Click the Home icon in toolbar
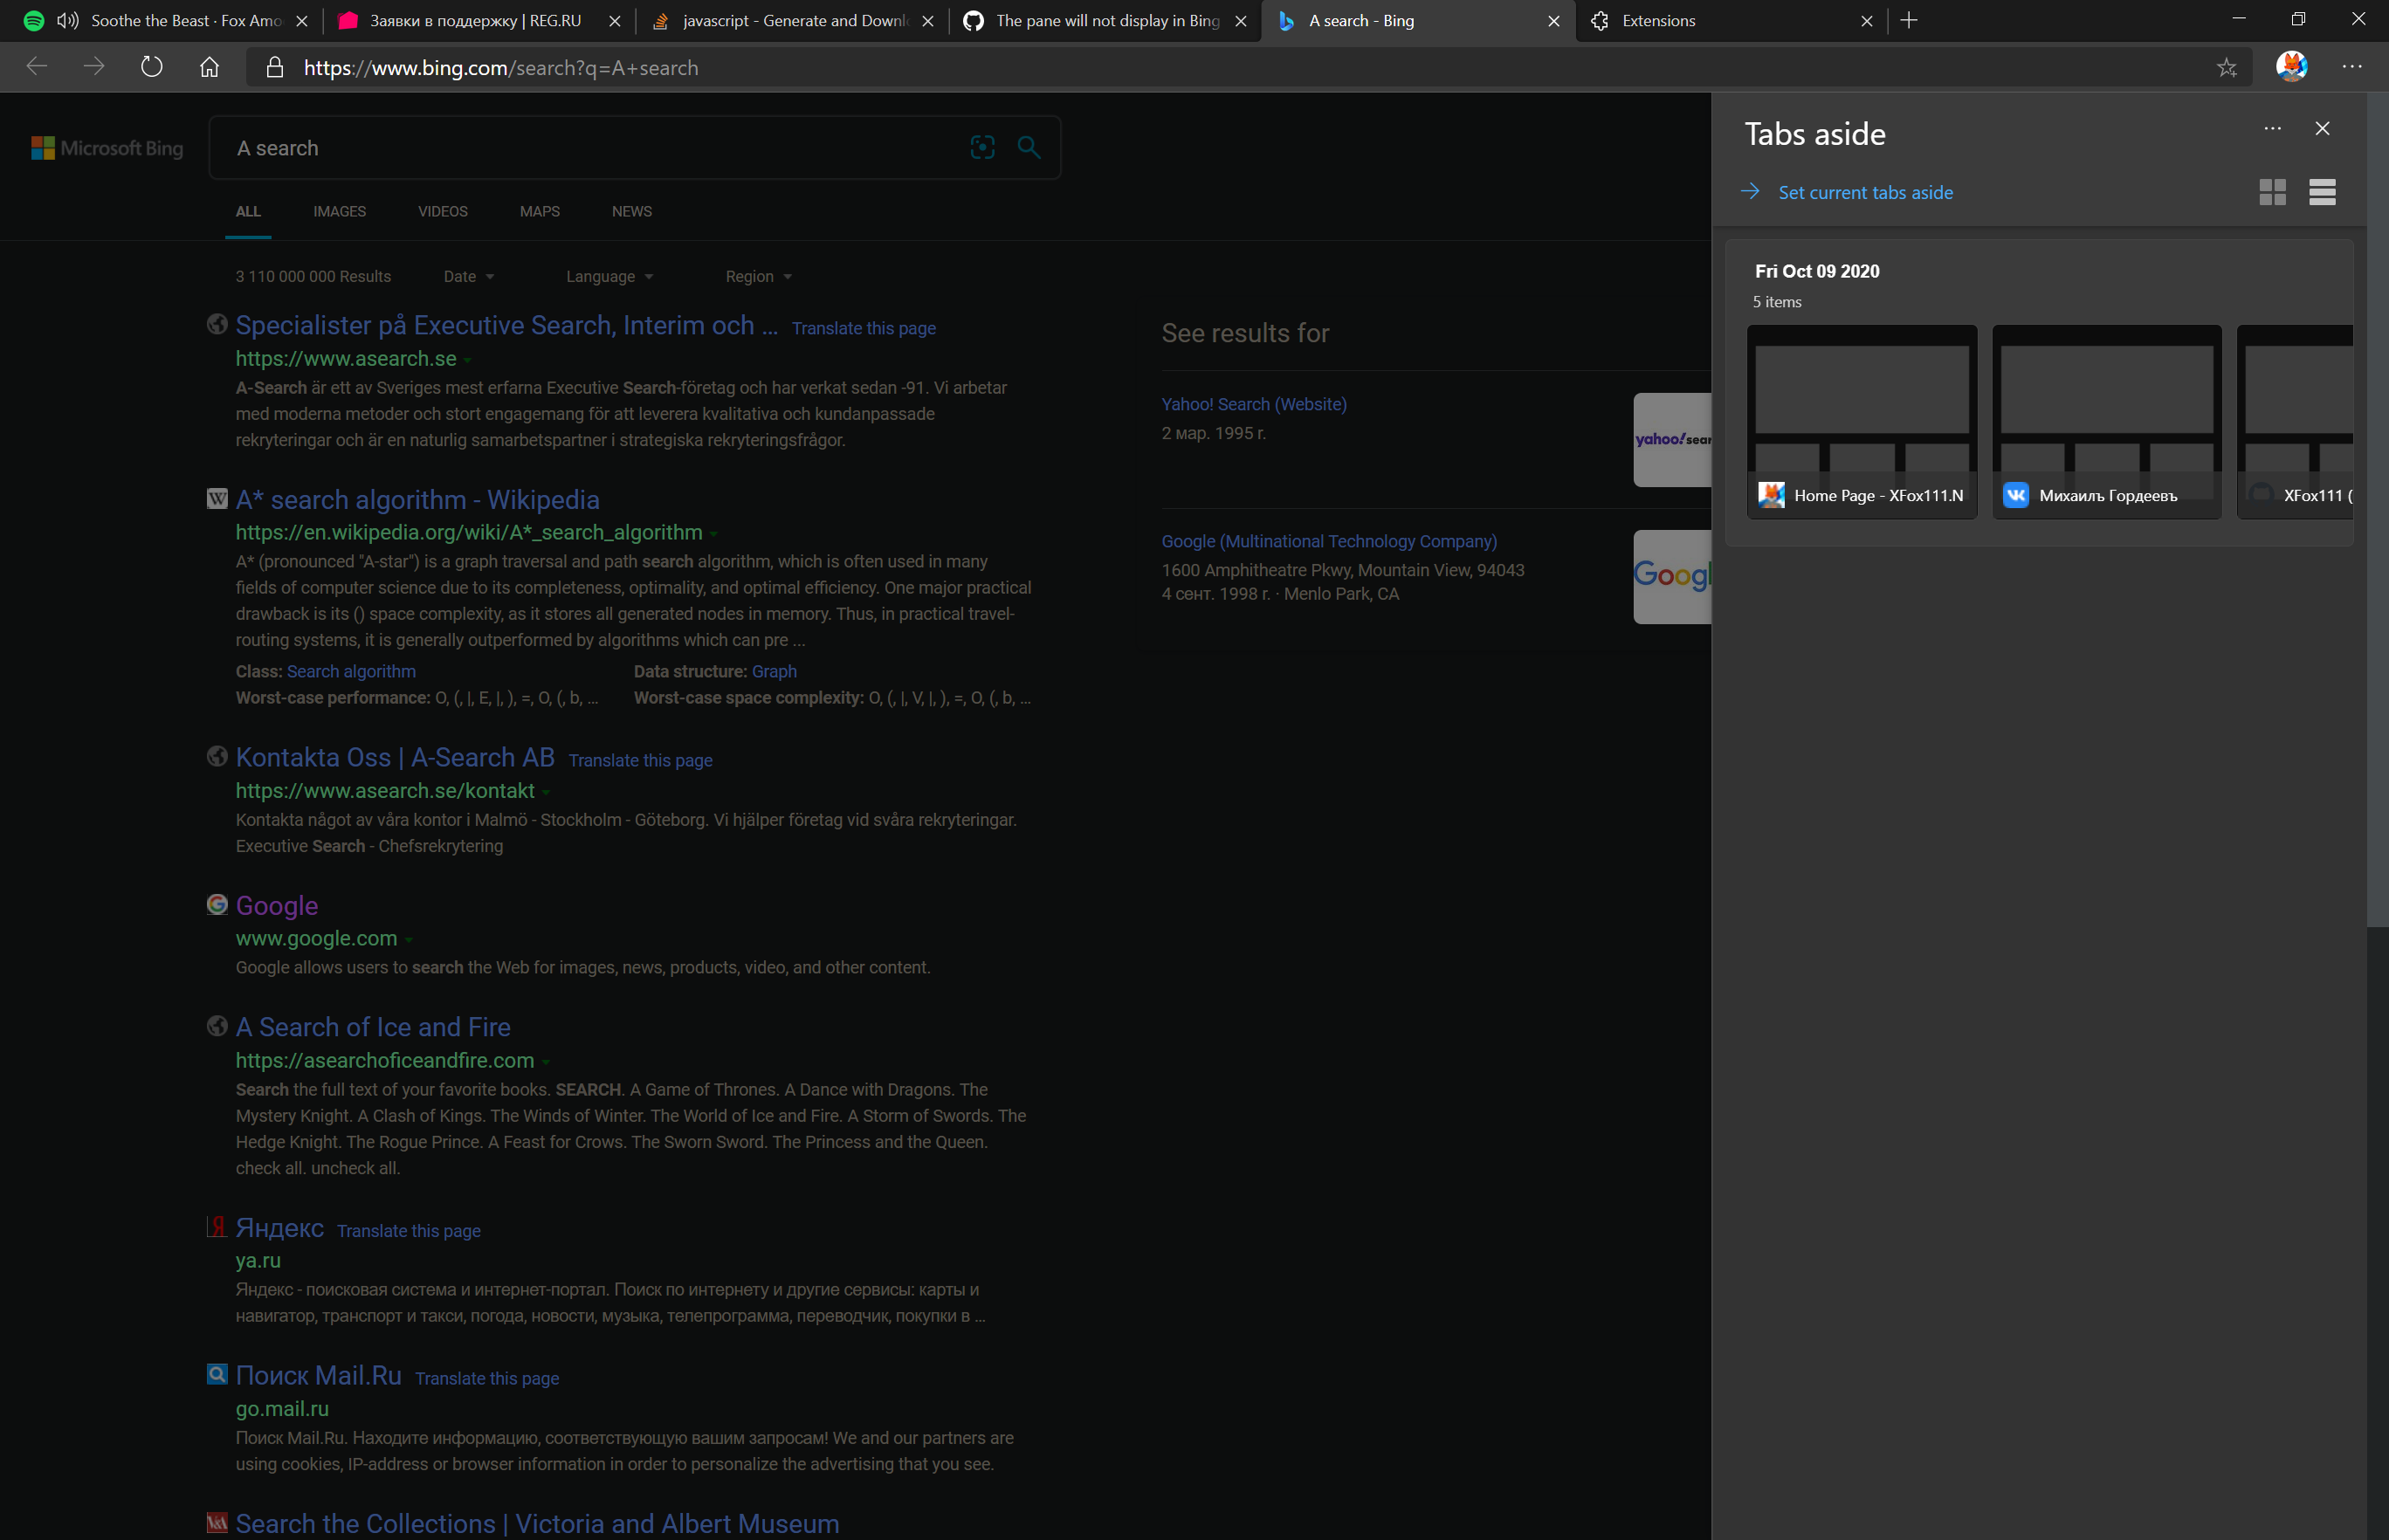The width and height of the screenshot is (2389, 1540). click(x=209, y=67)
